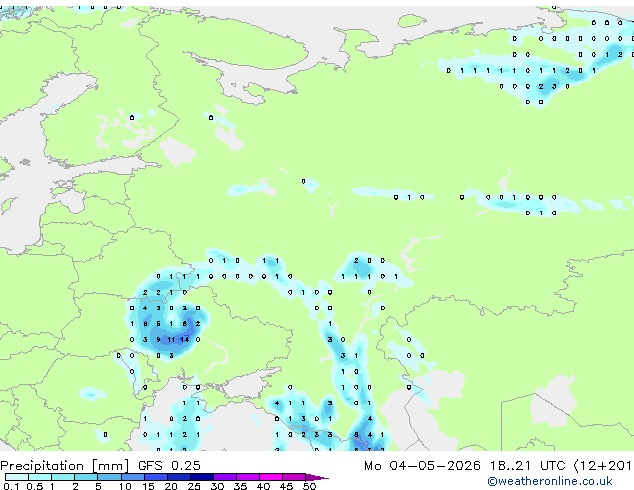Viewport: 634px width, 490px height.
Task: Click the "Precipitation [mm]" title text
Action: click(64, 466)
